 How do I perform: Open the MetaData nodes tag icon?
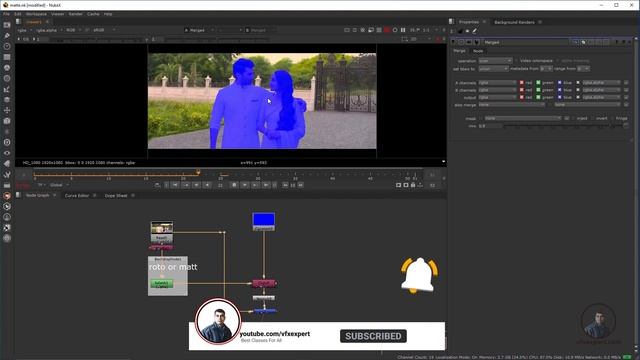(x=7, y=164)
